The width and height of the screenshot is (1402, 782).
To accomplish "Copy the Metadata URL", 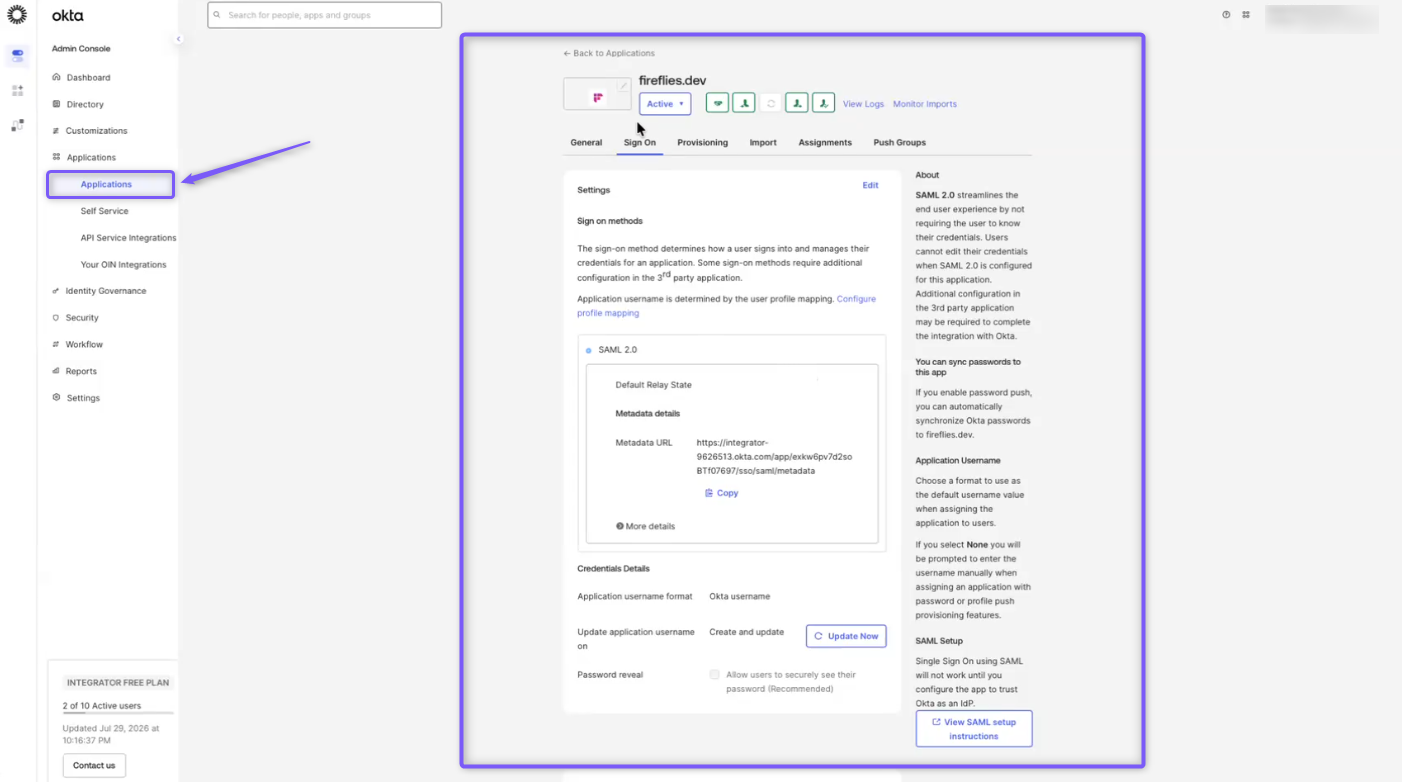I will click(721, 493).
